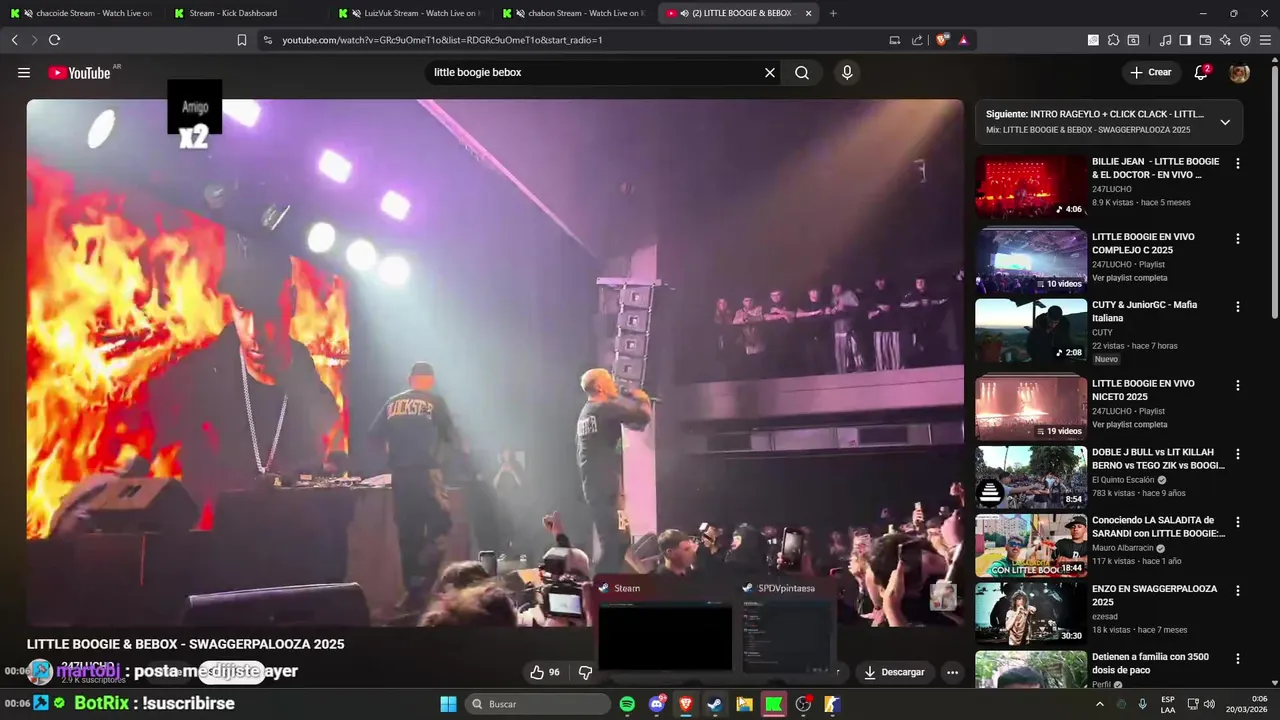The width and height of the screenshot is (1280, 720).
Task: Open El Quinto Escalón channel link
Action: (x=1123, y=480)
